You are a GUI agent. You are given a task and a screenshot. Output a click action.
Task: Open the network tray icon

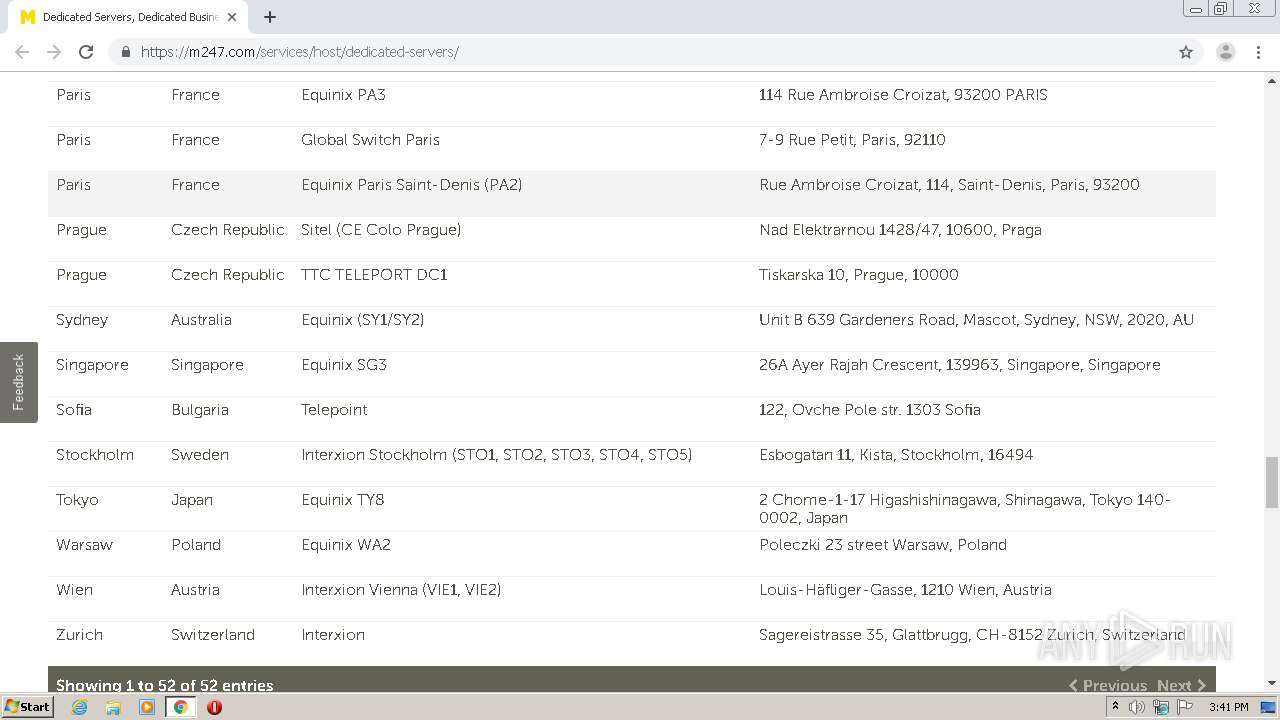coord(1161,707)
